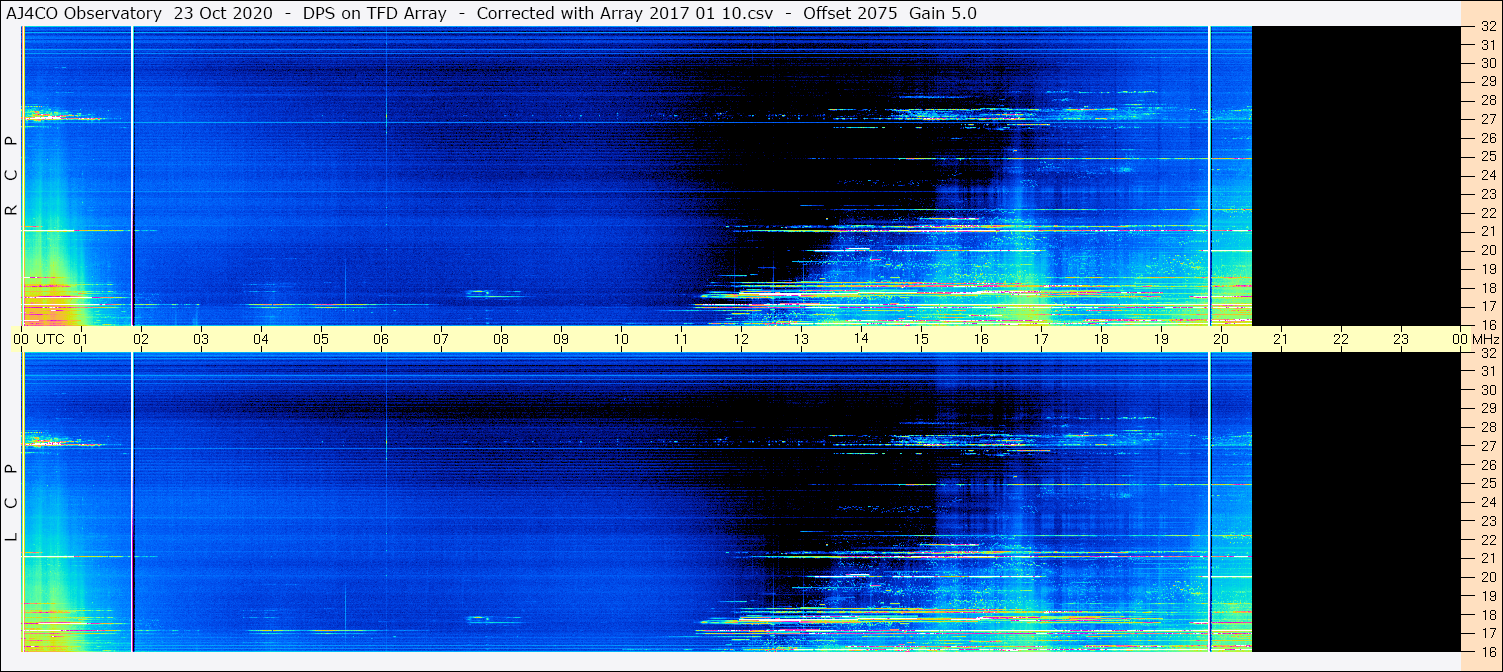Select the "22" MHz label of RCP panel
The image size is (1503, 672).
(1487, 213)
